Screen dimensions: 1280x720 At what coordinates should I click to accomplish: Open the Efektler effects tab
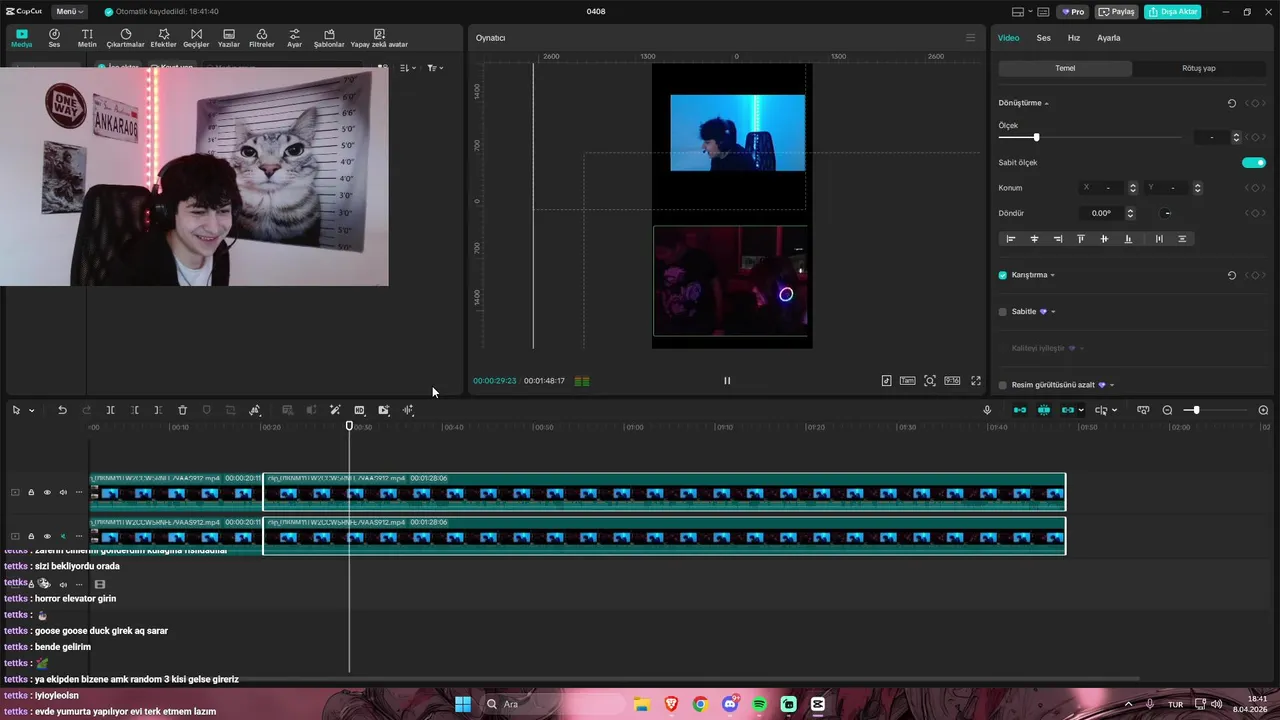coord(163,38)
